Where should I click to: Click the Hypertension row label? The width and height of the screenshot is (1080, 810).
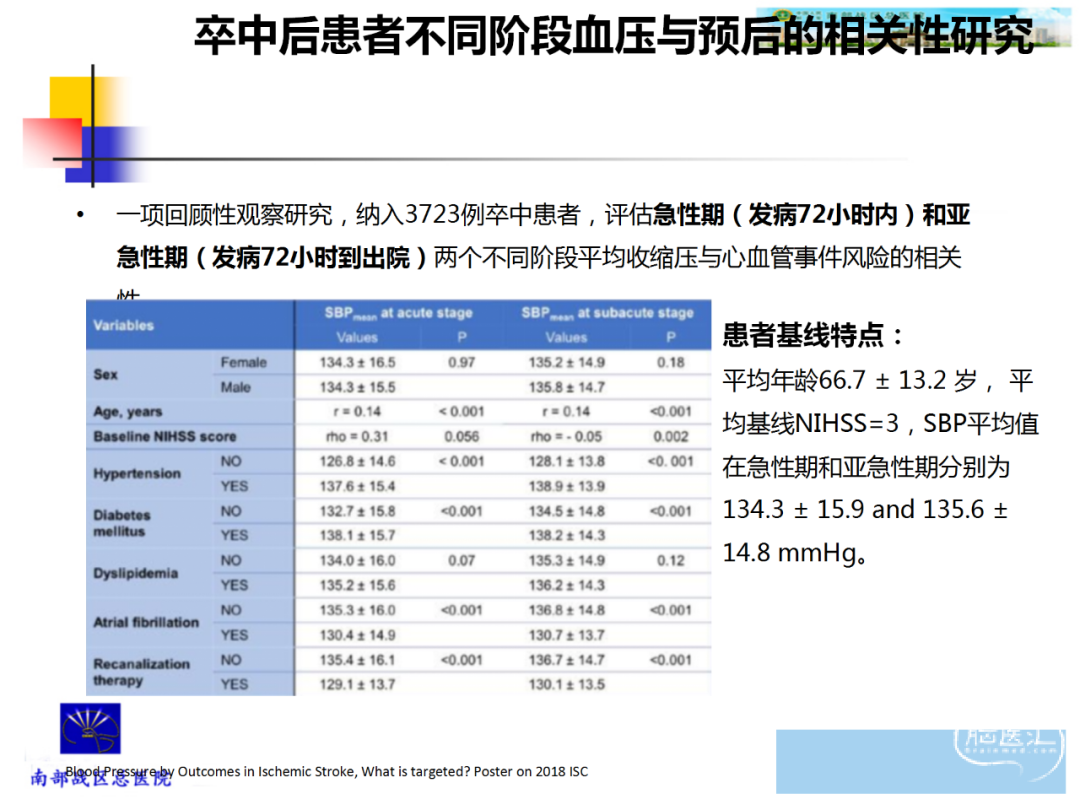[137, 474]
